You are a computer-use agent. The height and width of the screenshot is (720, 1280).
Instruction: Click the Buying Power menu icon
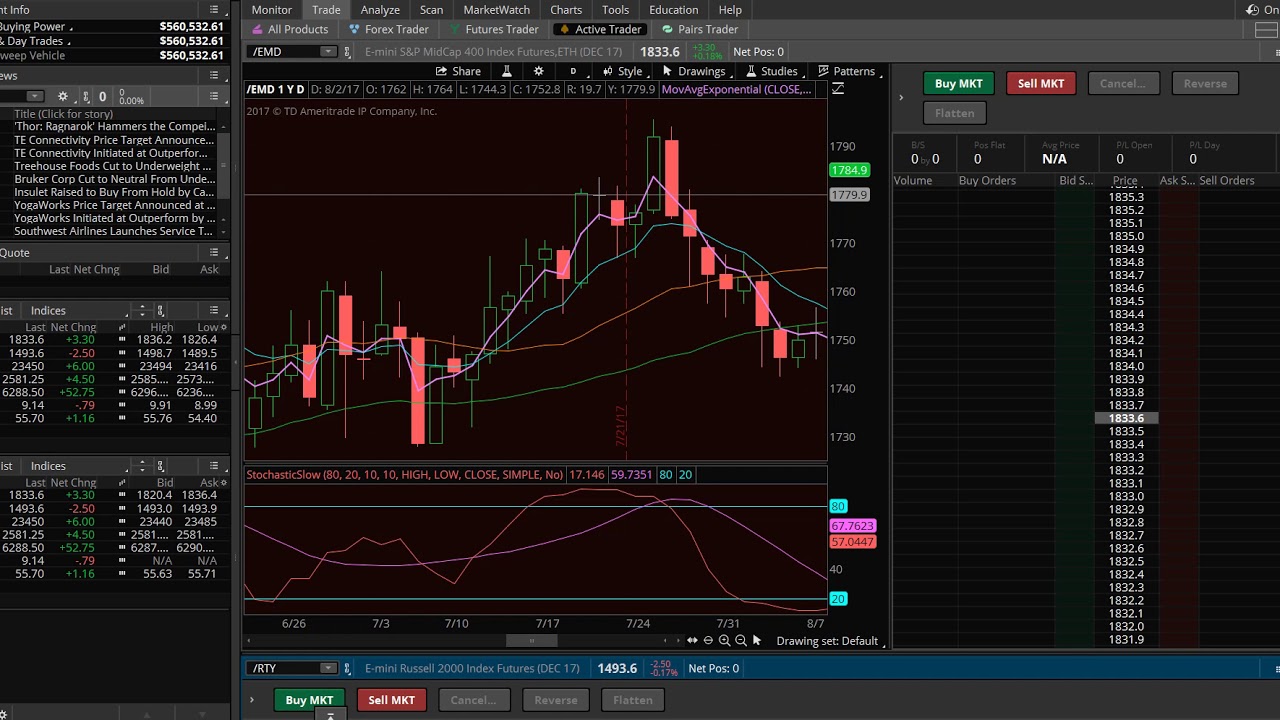73,27
